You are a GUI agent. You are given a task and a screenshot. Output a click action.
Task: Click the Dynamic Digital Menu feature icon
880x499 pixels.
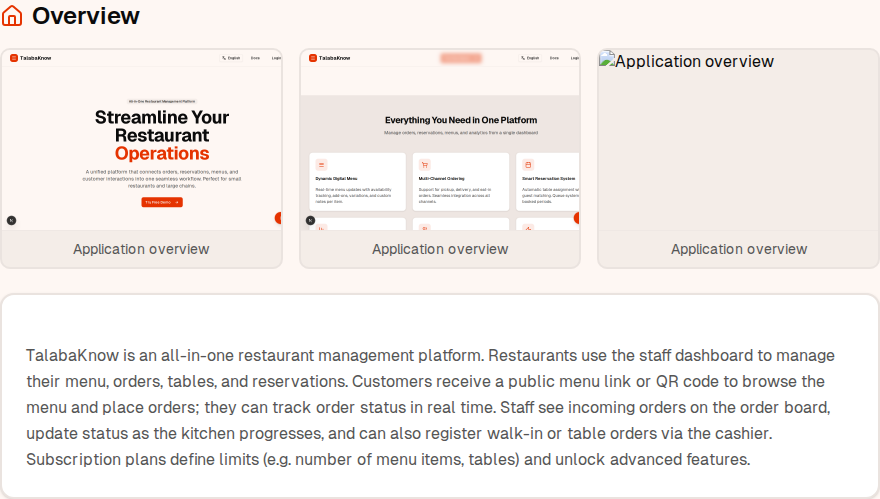pyautogui.click(x=322, y=164)
